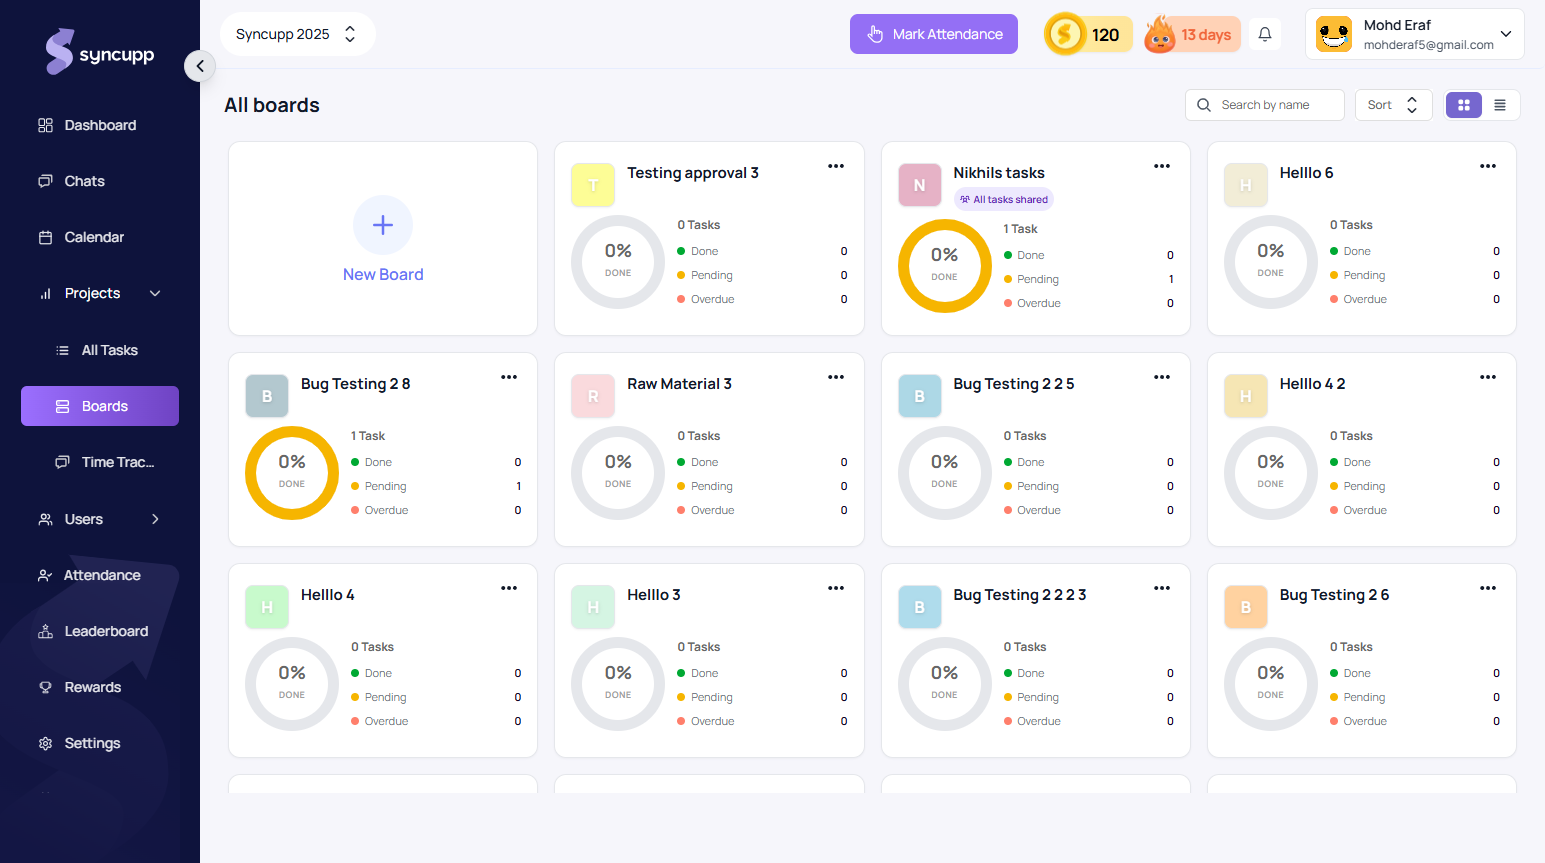Open three-dot menu on Helllo 4 board
Screen dimensions: 1545x863
509,588
